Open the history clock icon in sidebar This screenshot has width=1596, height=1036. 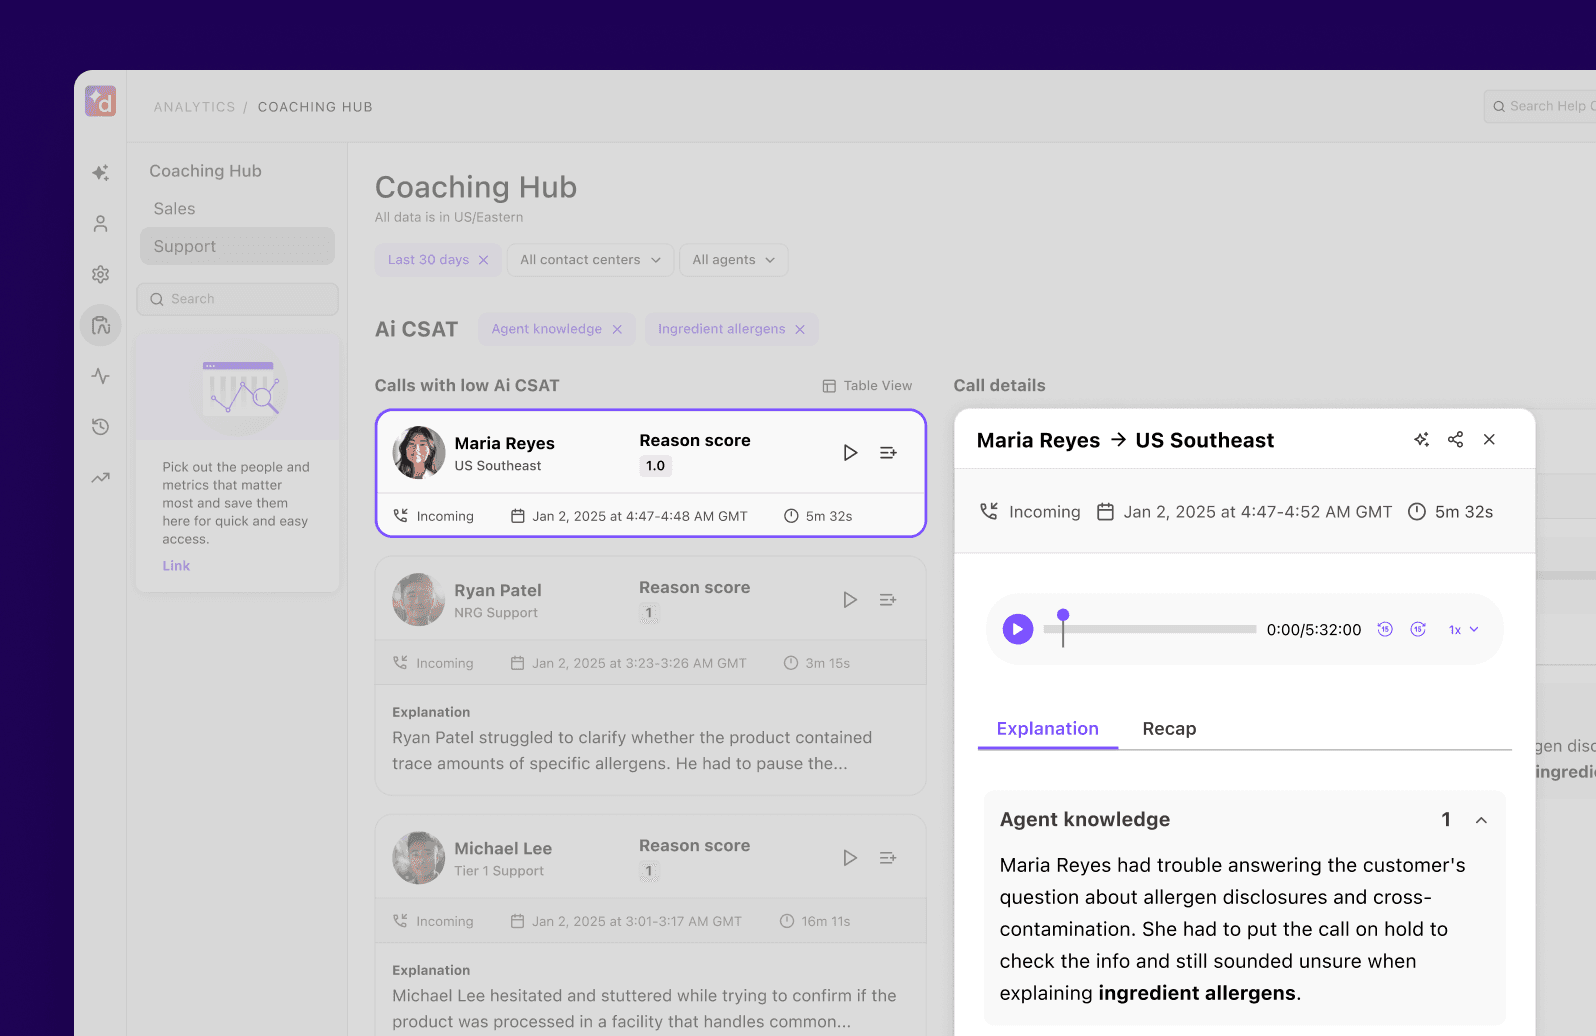[100, 427]
